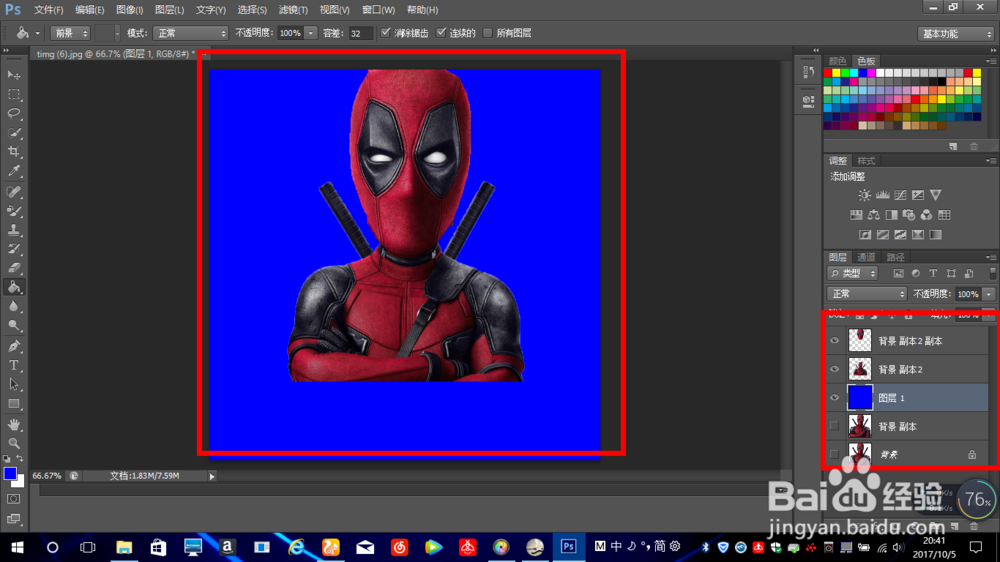
Task: Open the layer filter type dropdown (类型)
Action: tap(853, 273)
